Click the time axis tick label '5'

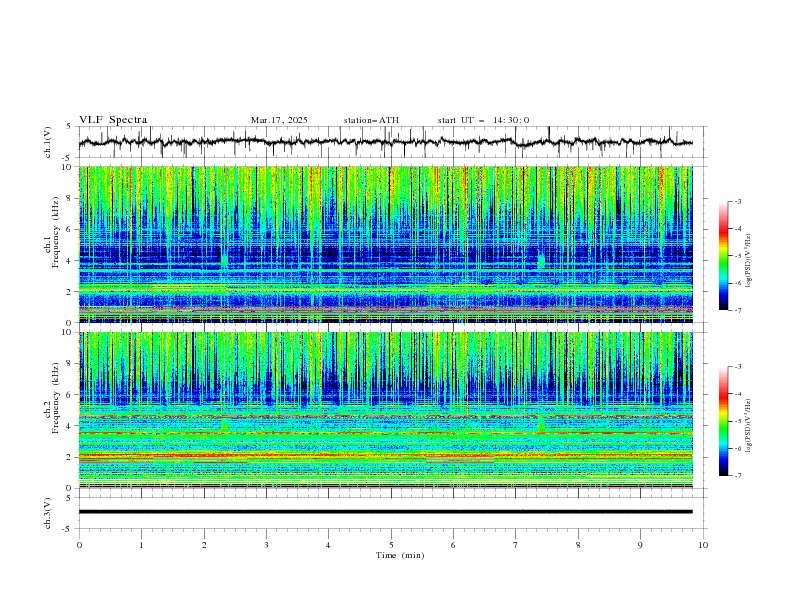[391, 545]
